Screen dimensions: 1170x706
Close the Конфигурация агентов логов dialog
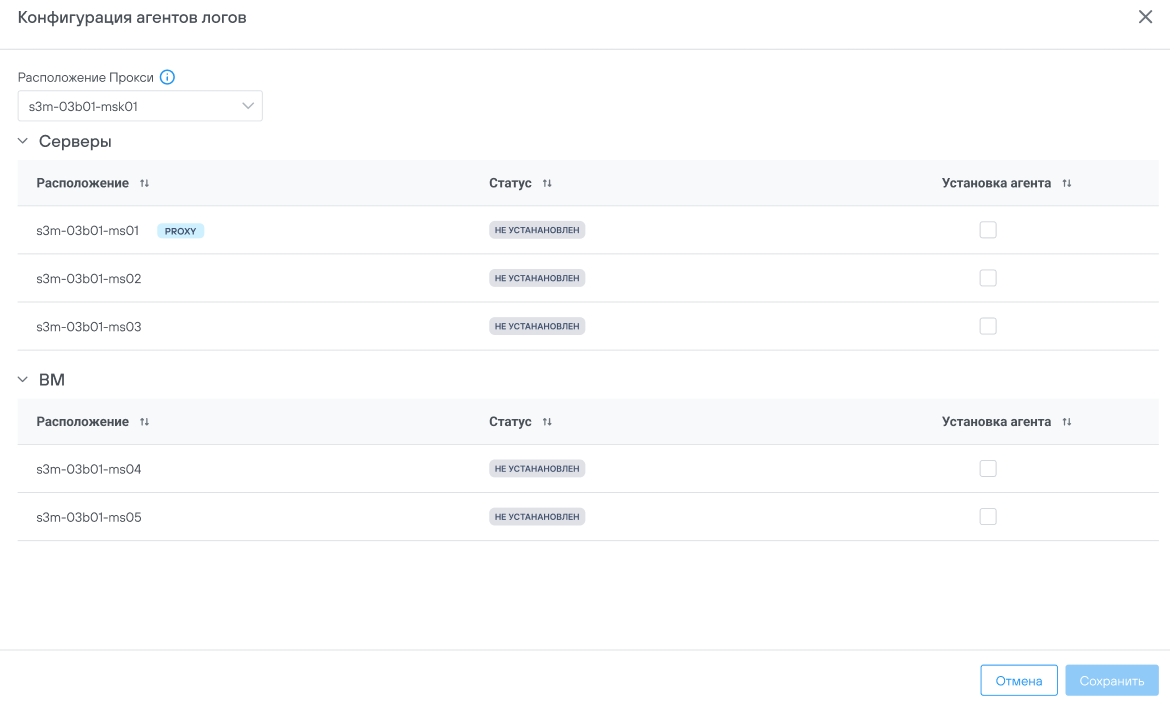click(1145, 17)
